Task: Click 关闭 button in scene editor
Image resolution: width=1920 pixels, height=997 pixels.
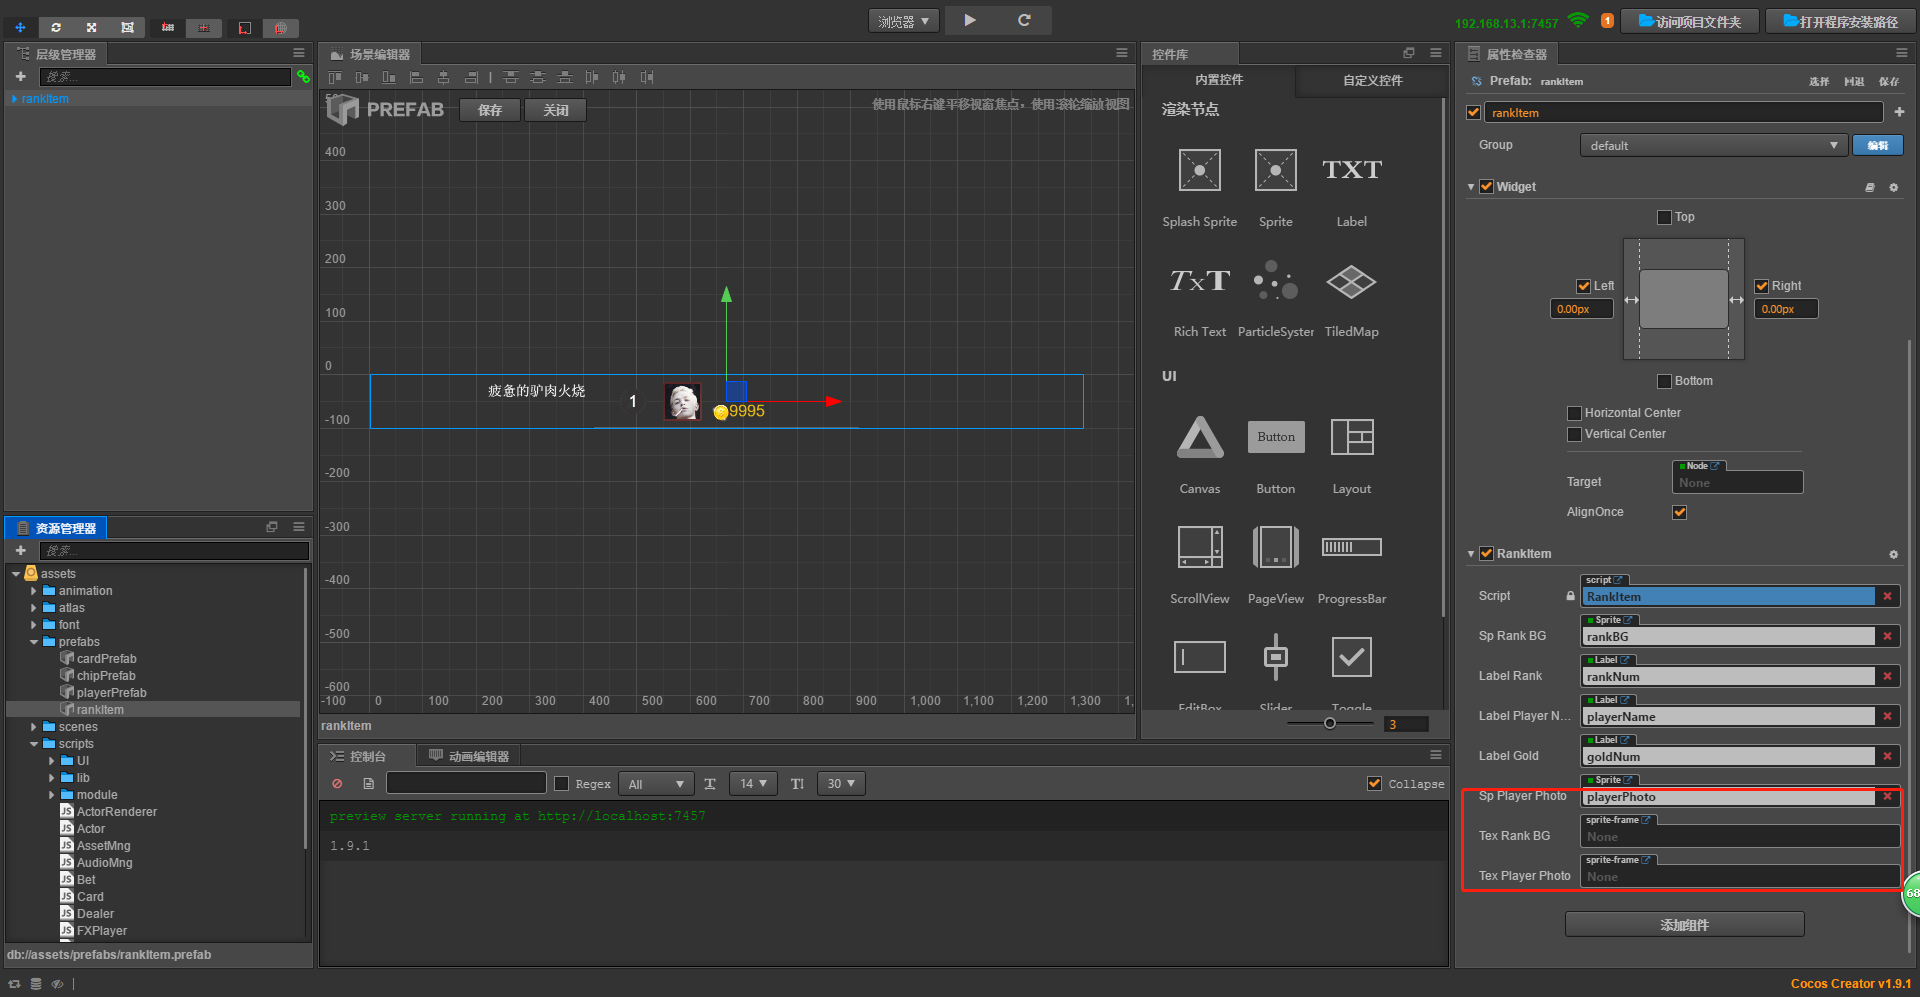Action: (556, 110)
